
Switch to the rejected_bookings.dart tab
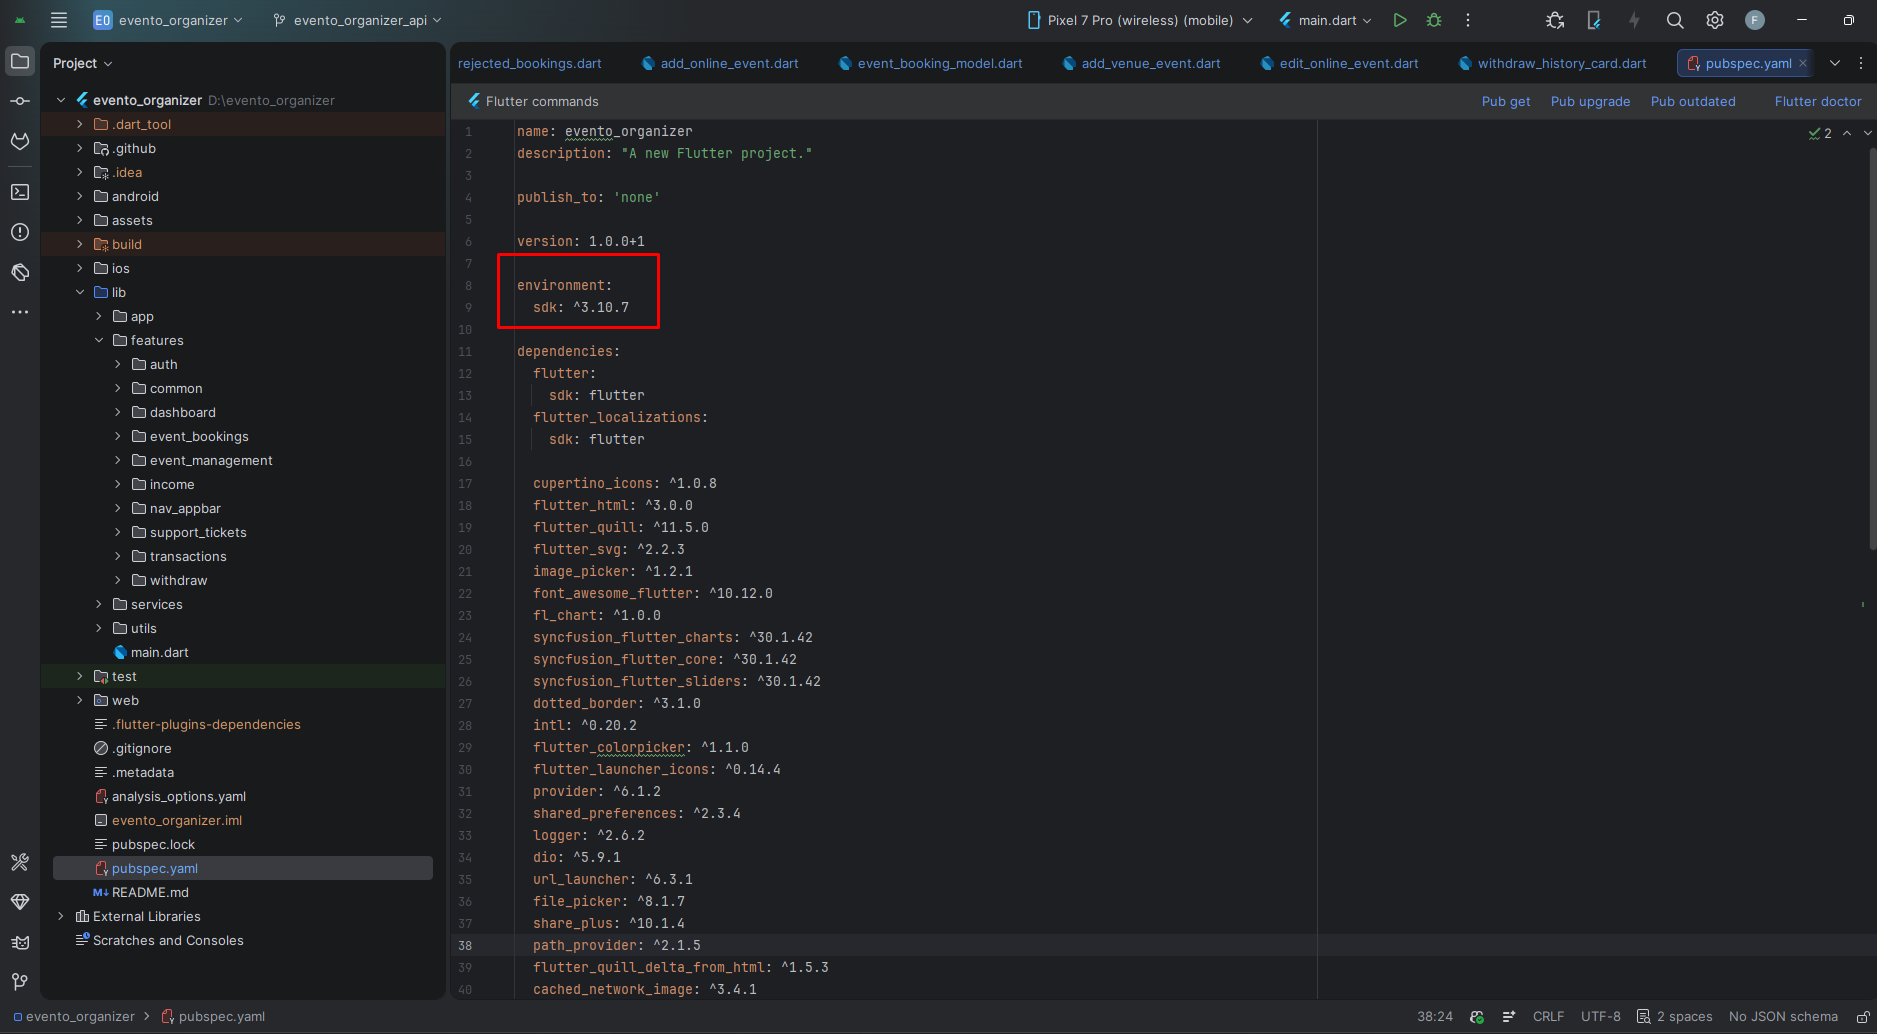coord(529,63)
